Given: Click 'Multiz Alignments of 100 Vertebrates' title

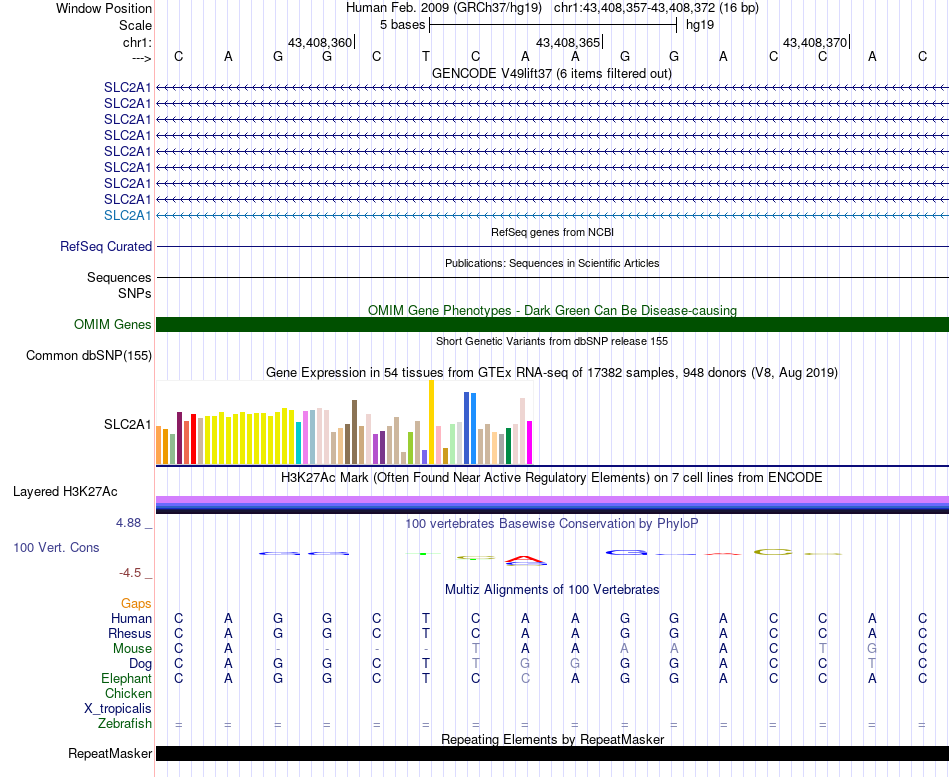Looking at the screenshot, I should pos(552,589).
